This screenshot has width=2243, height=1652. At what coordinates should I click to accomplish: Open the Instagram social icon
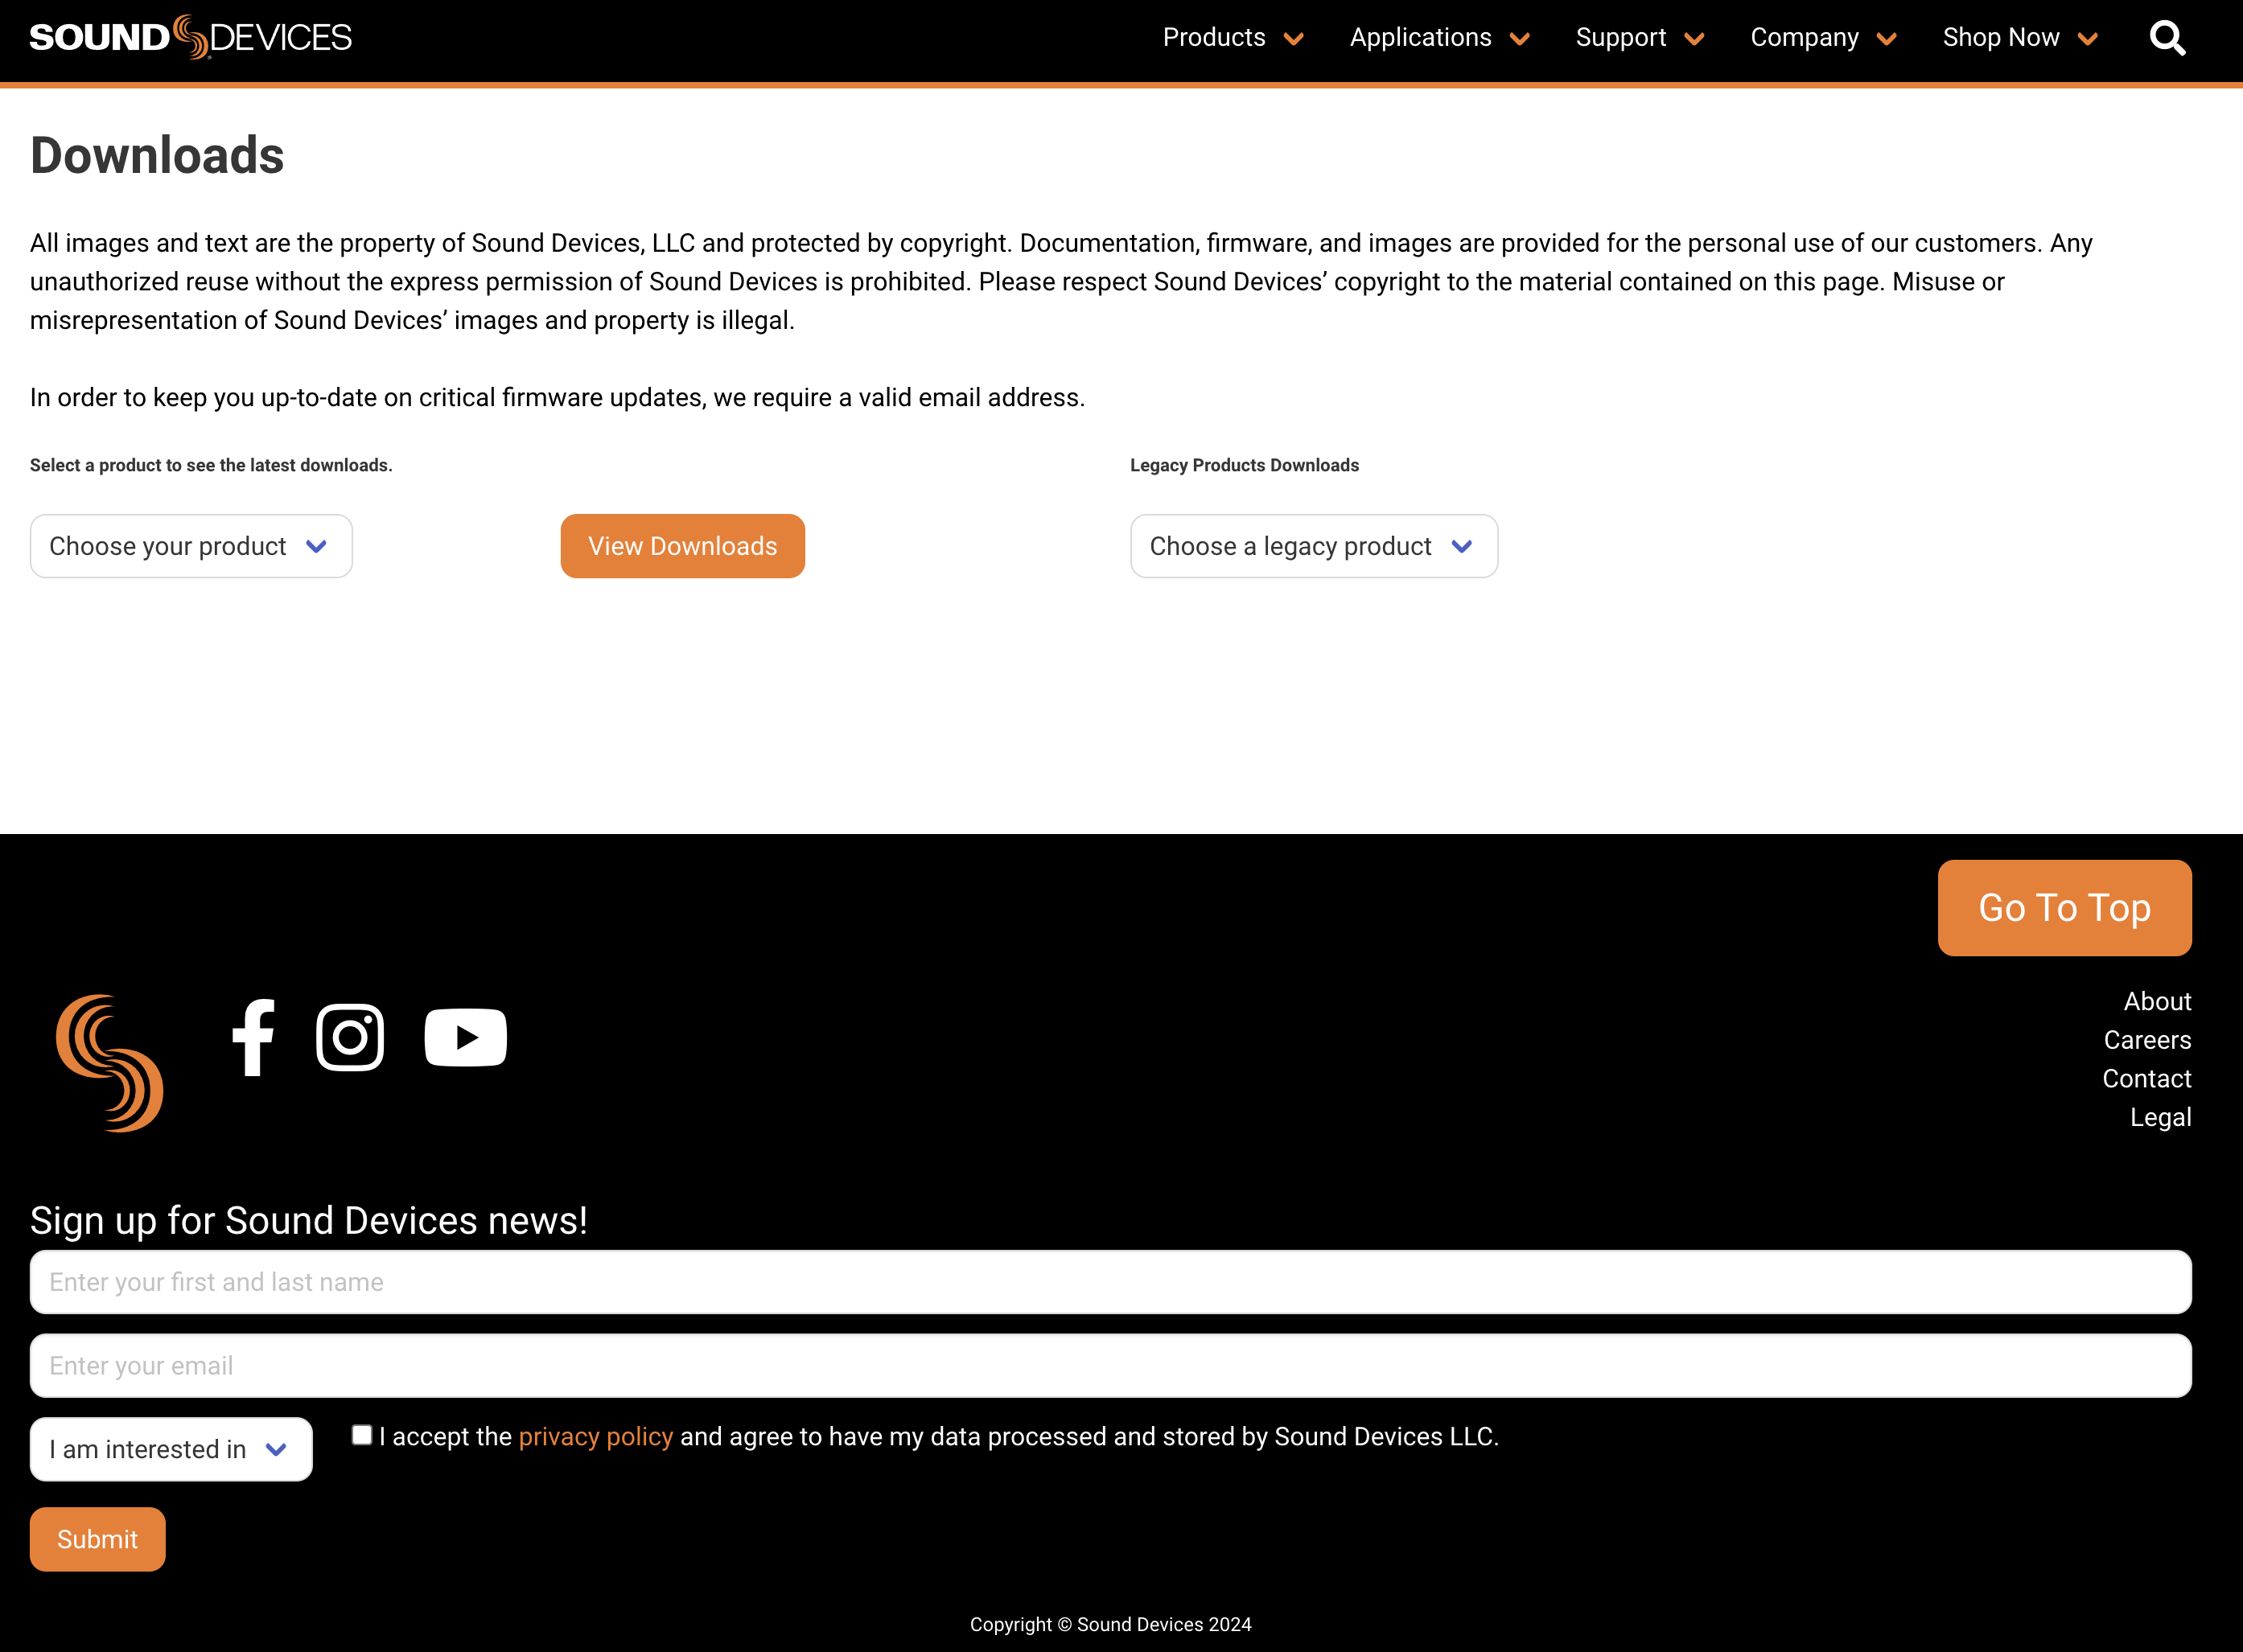(x=348, y=1036)
